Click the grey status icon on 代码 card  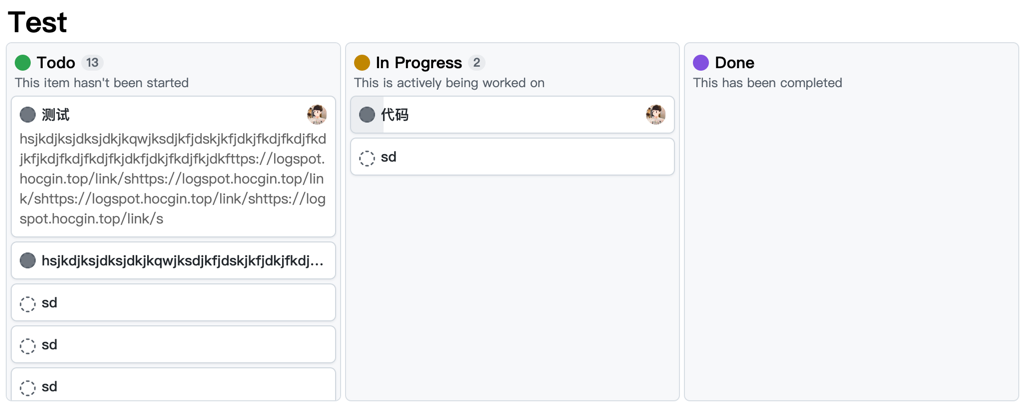[x=367, y=115]
